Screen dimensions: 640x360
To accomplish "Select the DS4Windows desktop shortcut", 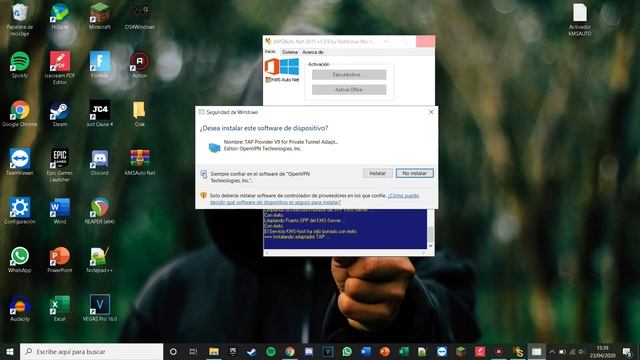I will click(x=140, y=16).
